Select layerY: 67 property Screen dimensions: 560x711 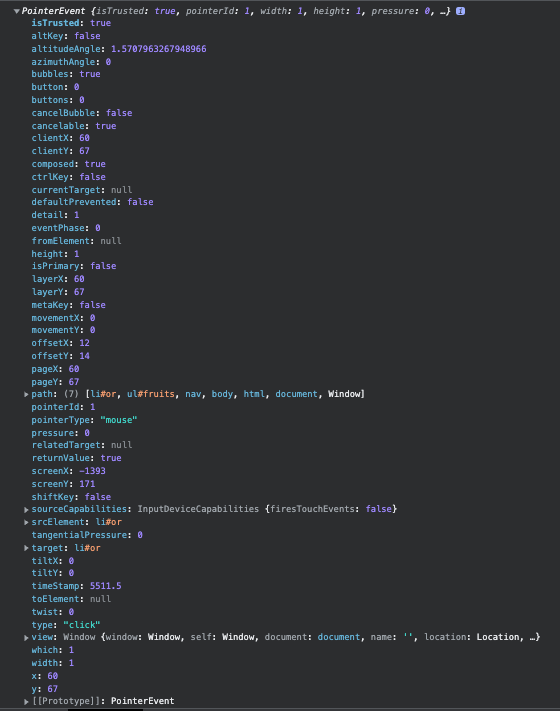pos(58,292)
